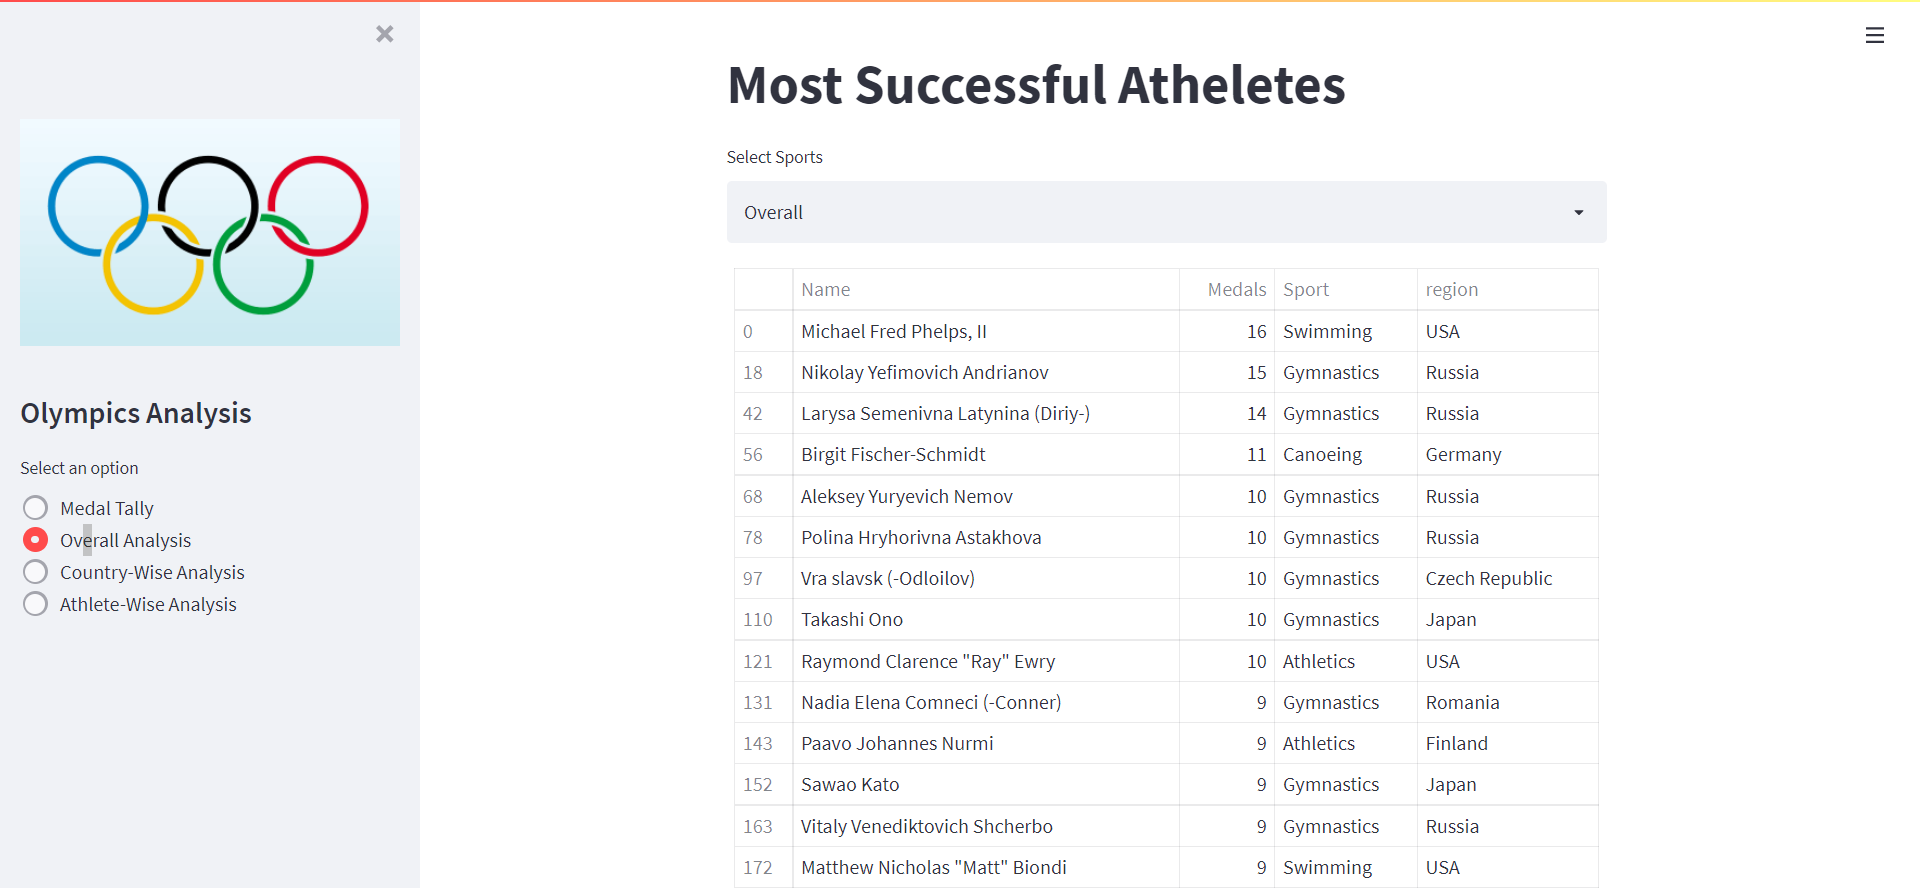Click the region column header
Screen dimensions: 1920x888
tap(1452, 289)
